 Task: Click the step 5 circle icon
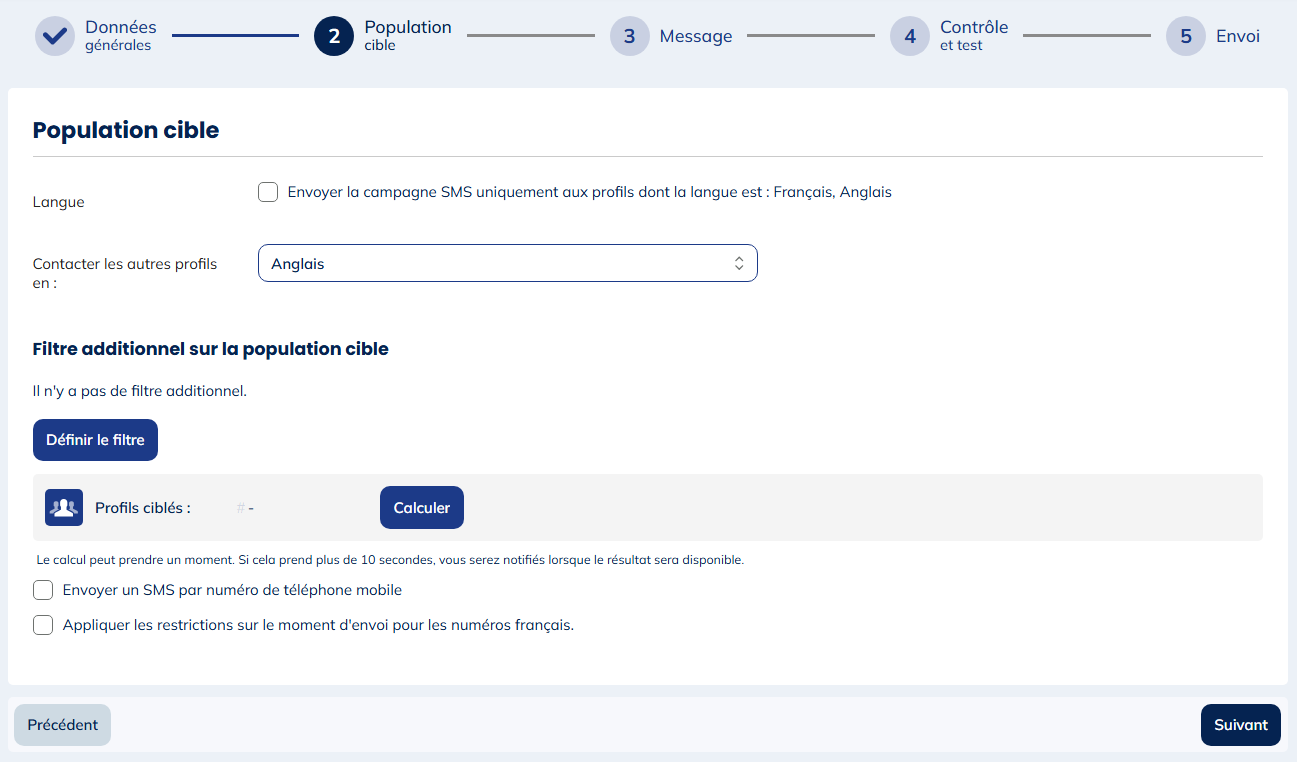point(1186,36)
